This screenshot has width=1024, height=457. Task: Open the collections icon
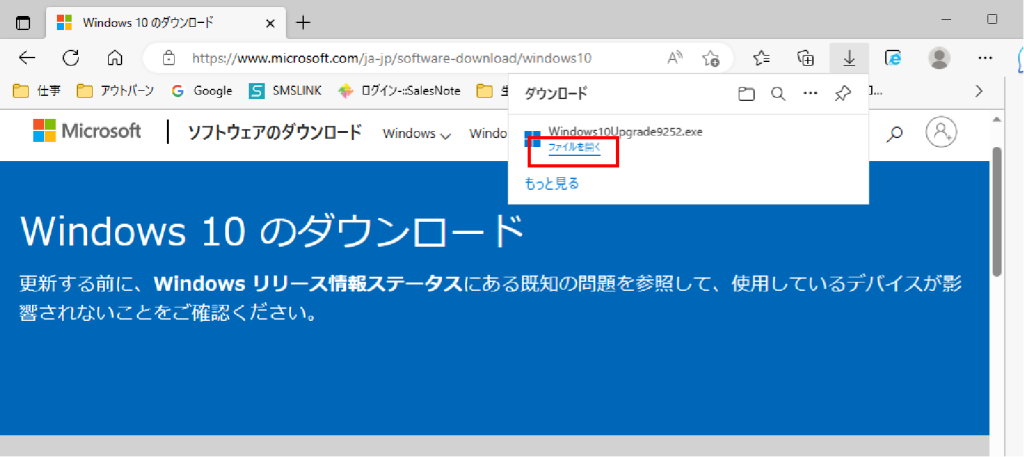coord(805,58)
